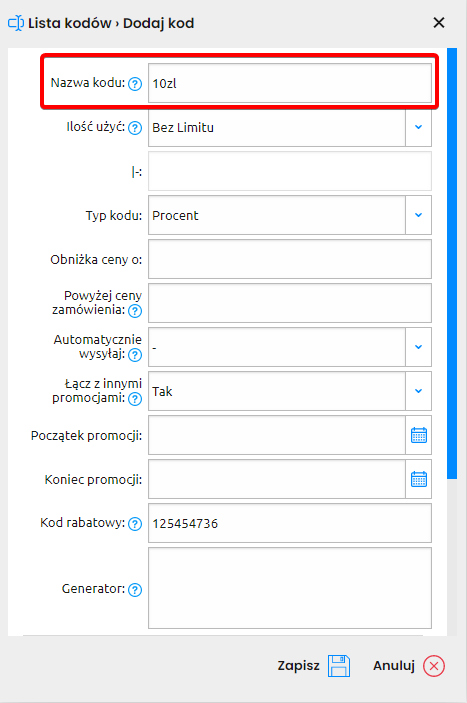Click the blue vertical scrollbar
The height and width of the screenshot is (703, 467).
(x=452, y=264)
